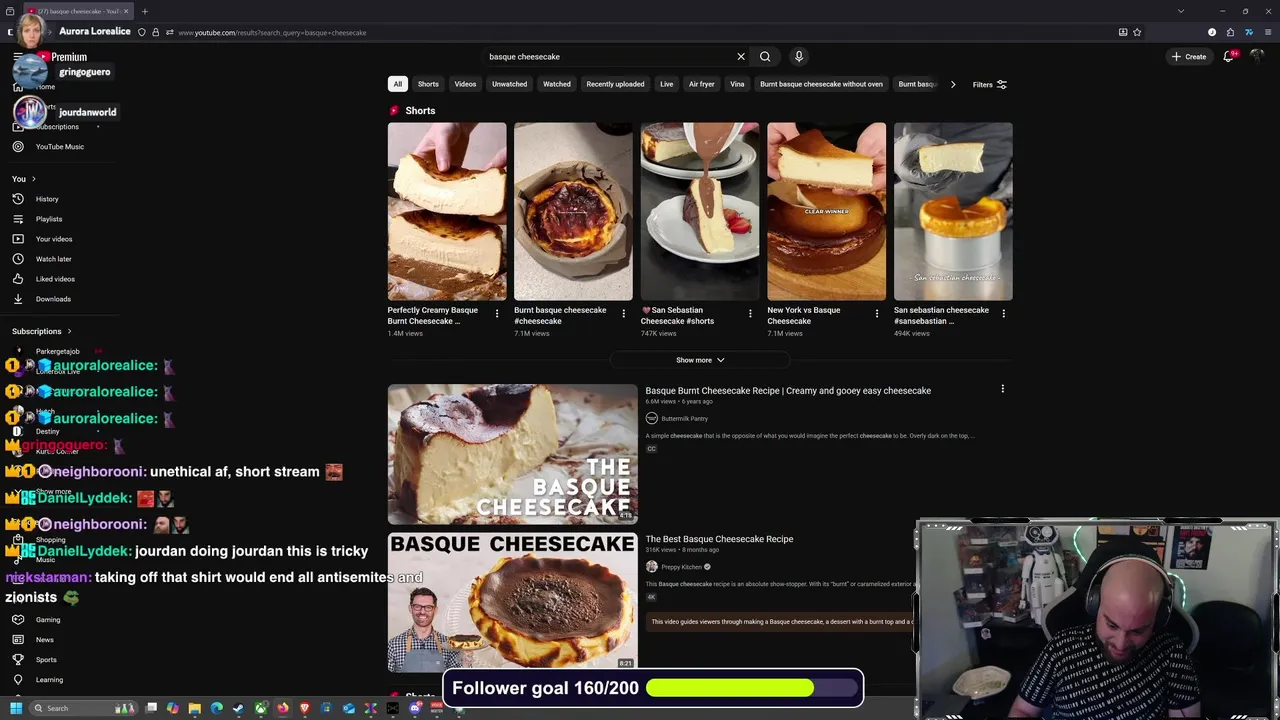The width and height of the screenshot is (1280, 720).
Task: Open more options for Perfectly Creamy Basque short
Action: 497,314
